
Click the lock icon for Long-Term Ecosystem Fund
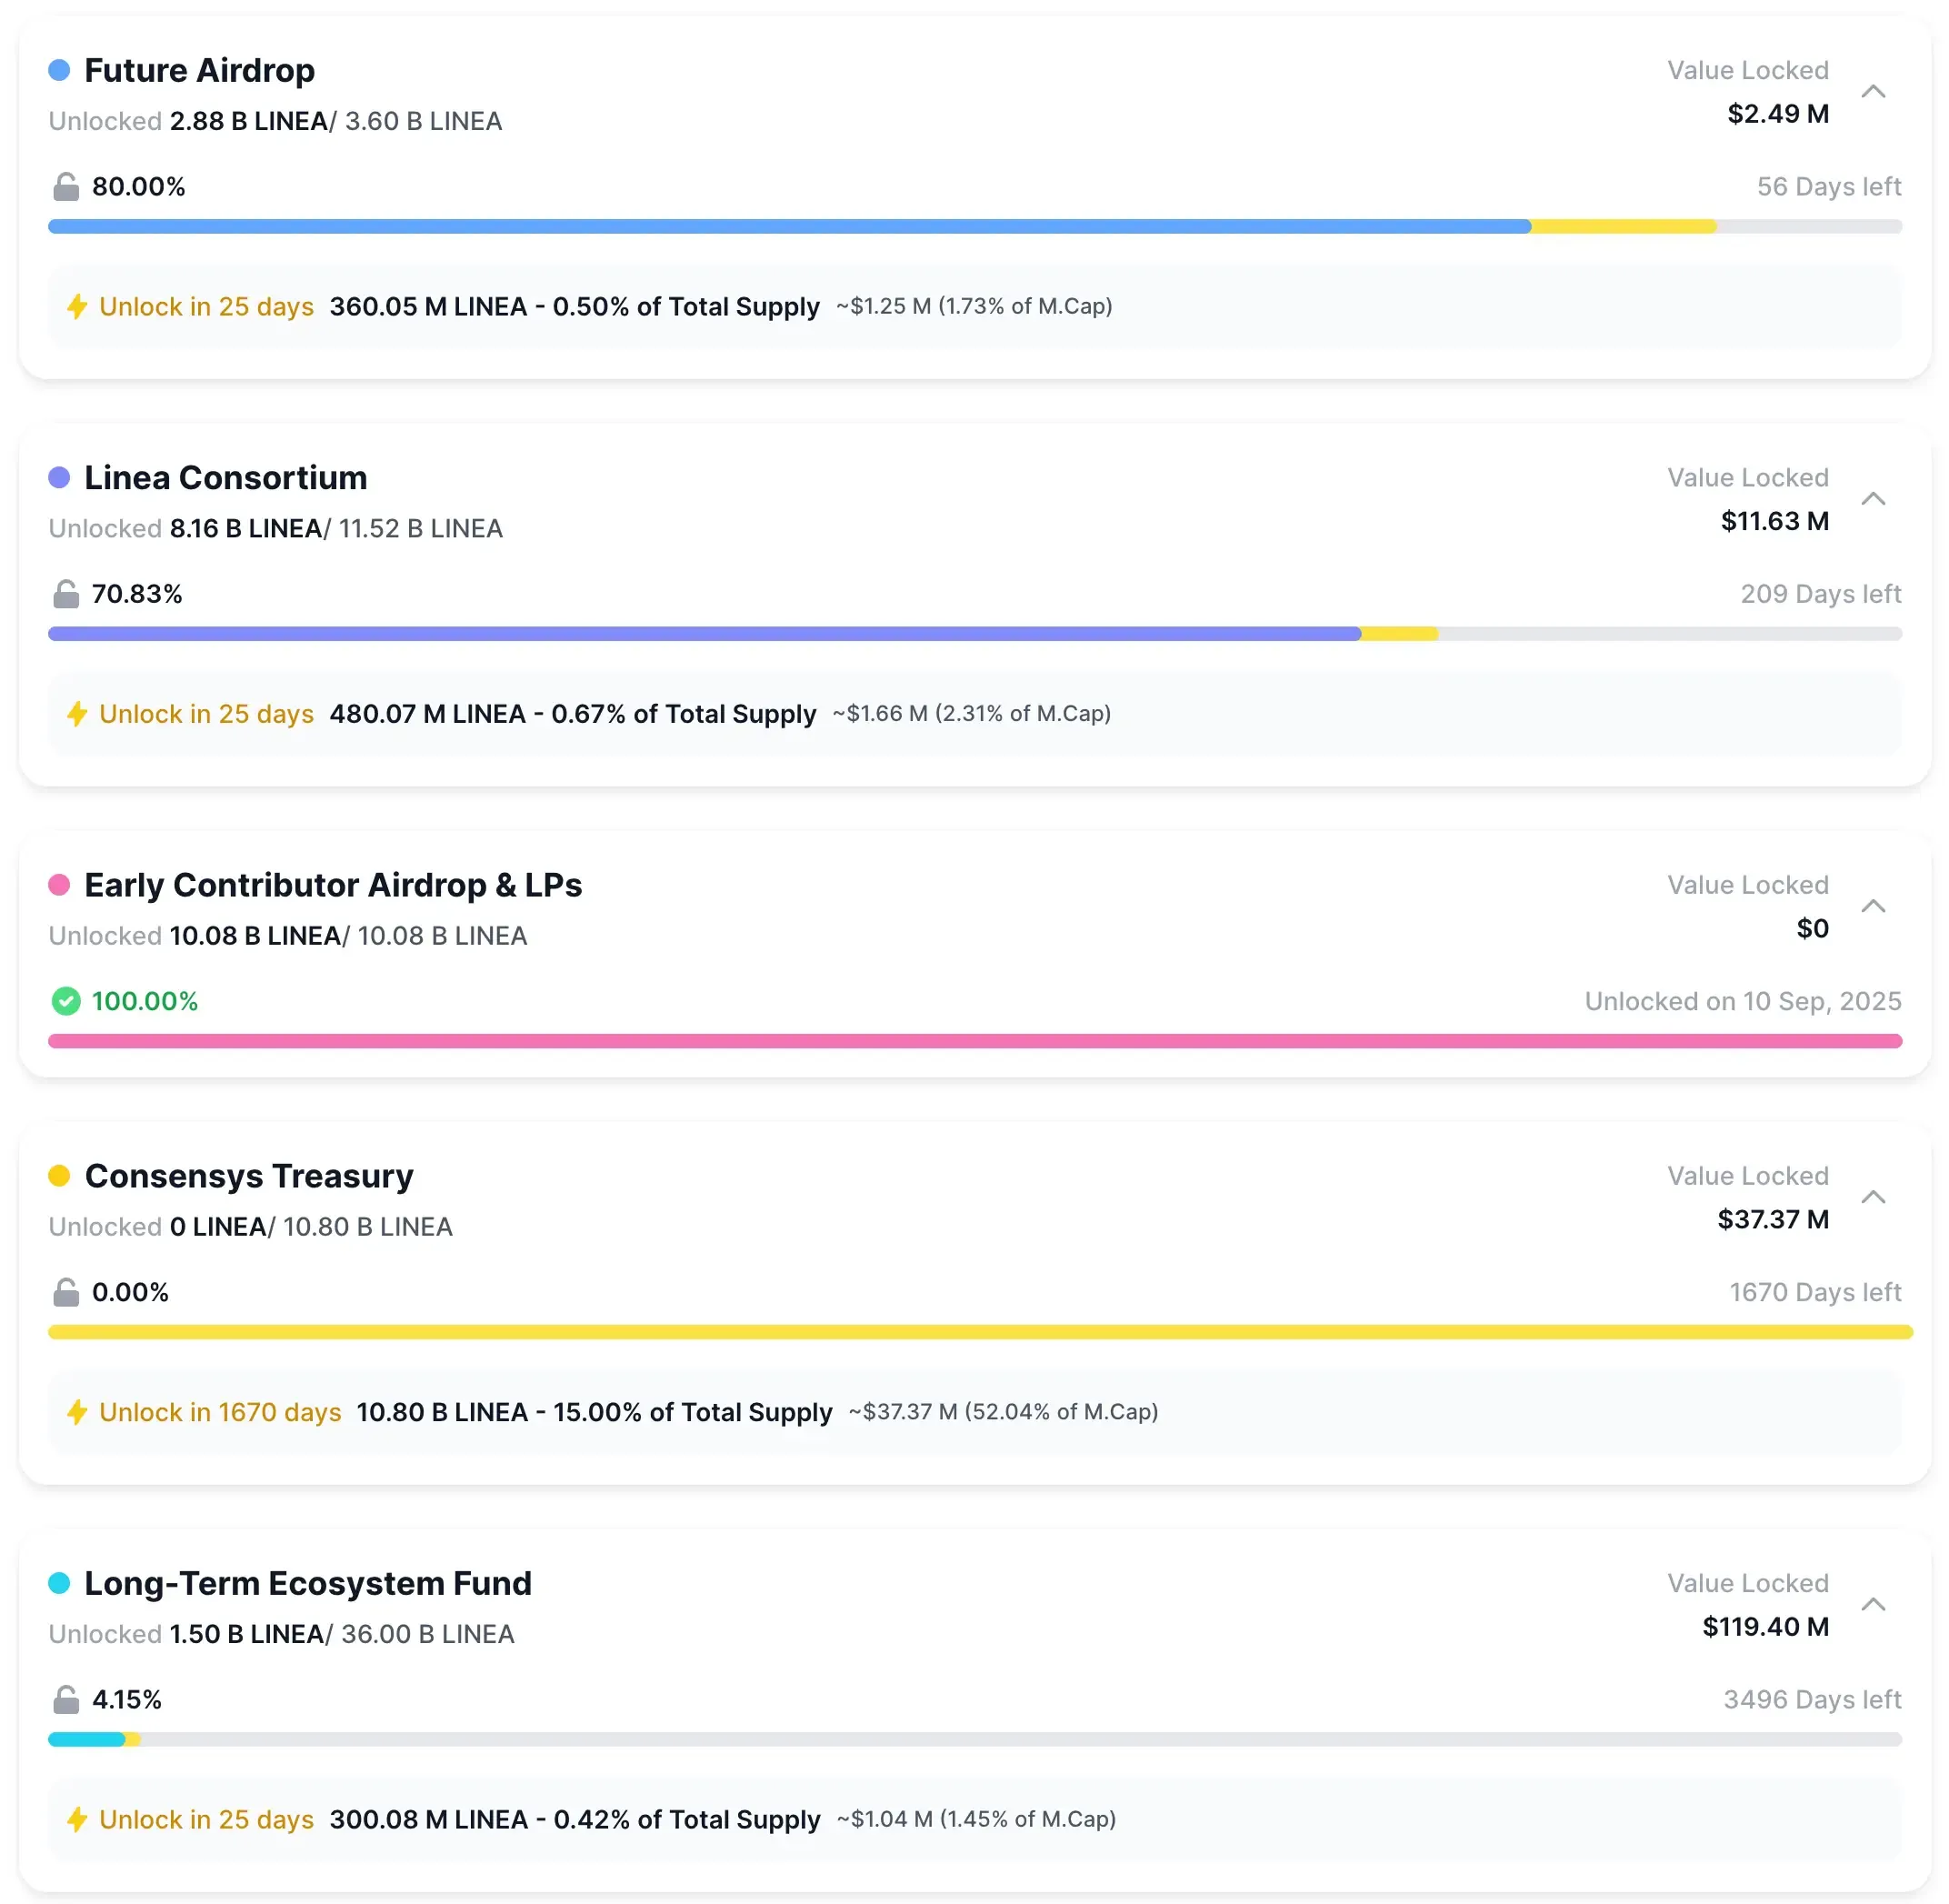(64, 1699)
